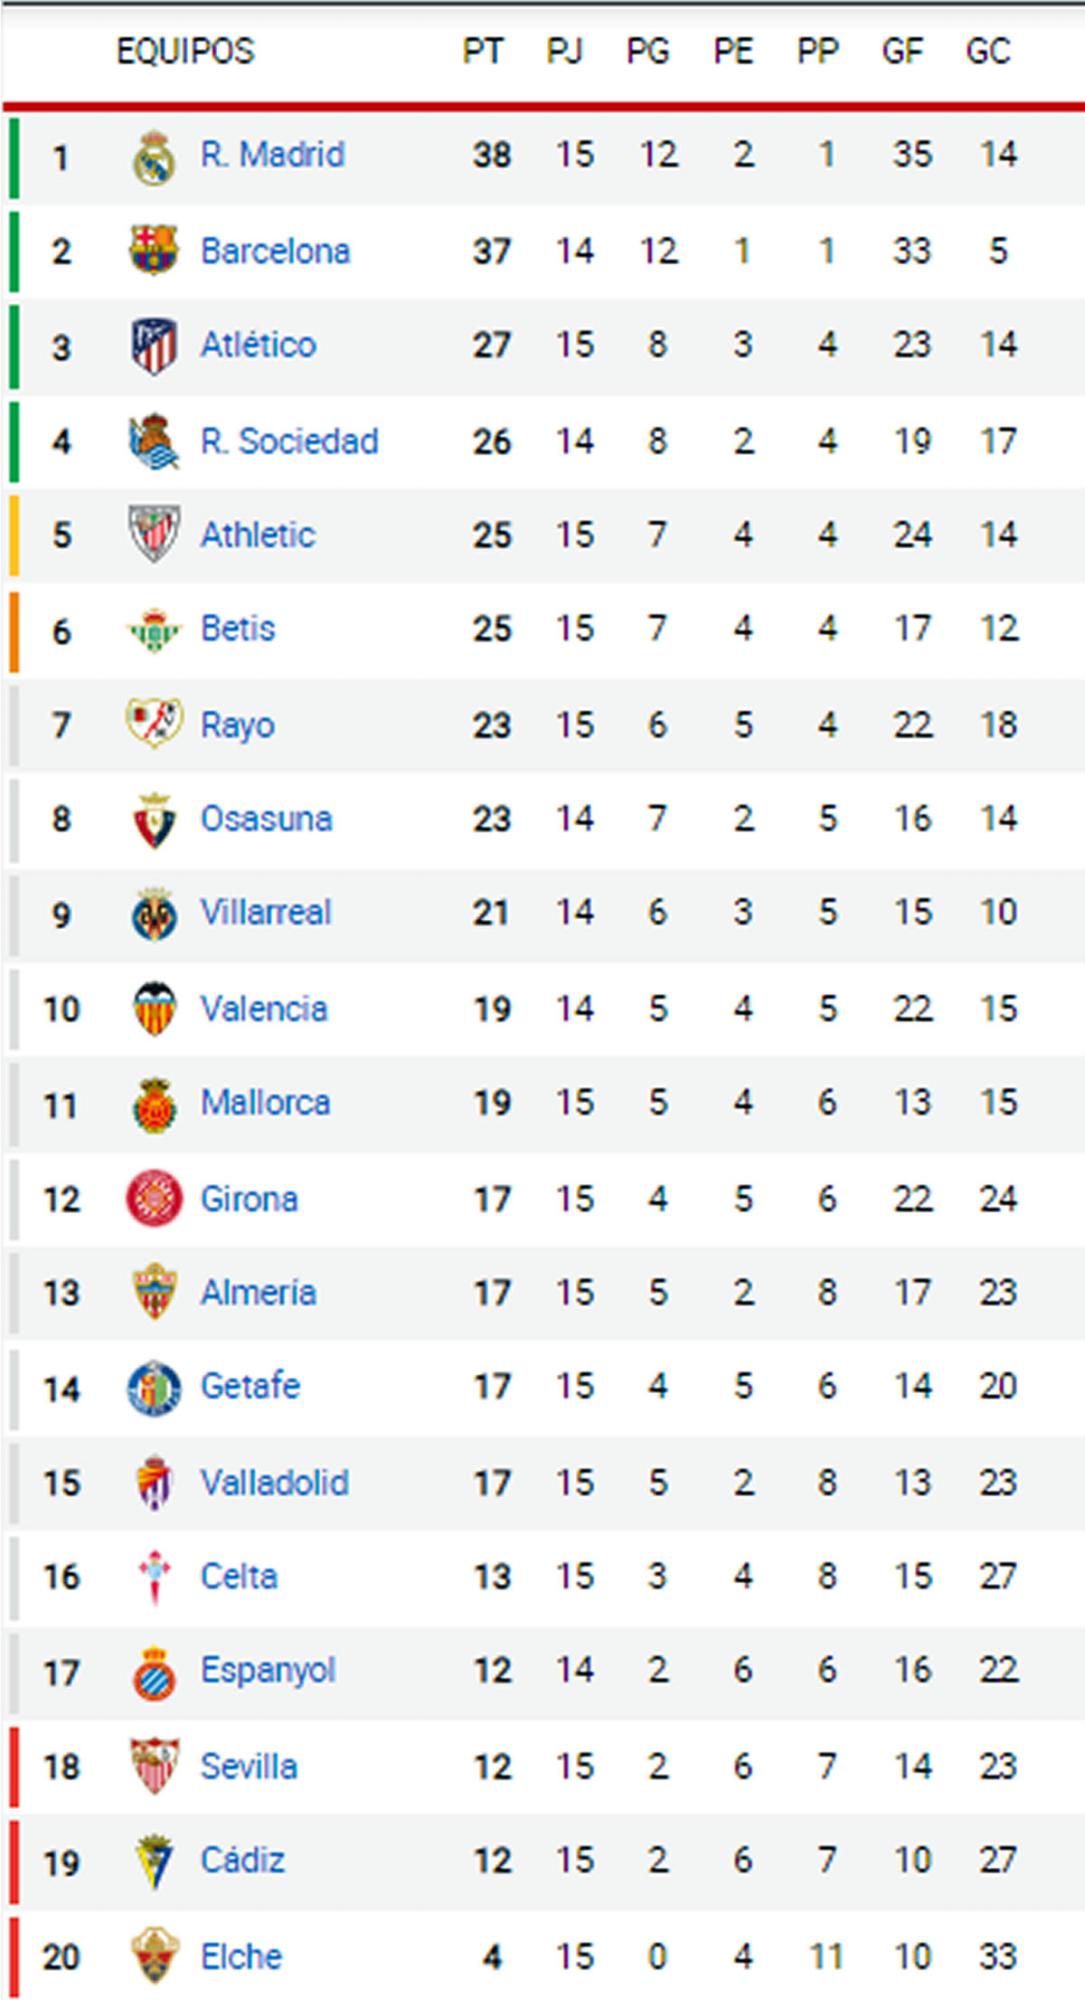Open the Valencia team page link

point(263,1008)
